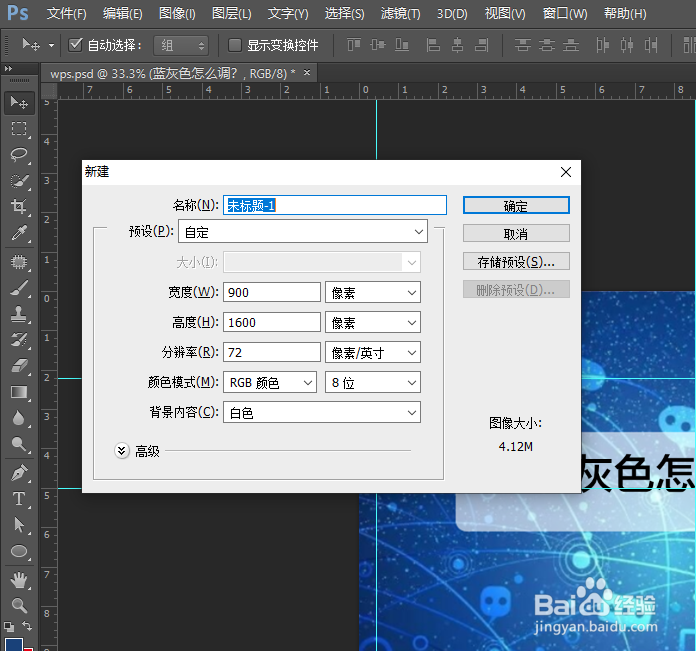This screenshot has height=651, width=696.
Task: Enable the 显示变换控件 checkbox
Action: point(234,45)
